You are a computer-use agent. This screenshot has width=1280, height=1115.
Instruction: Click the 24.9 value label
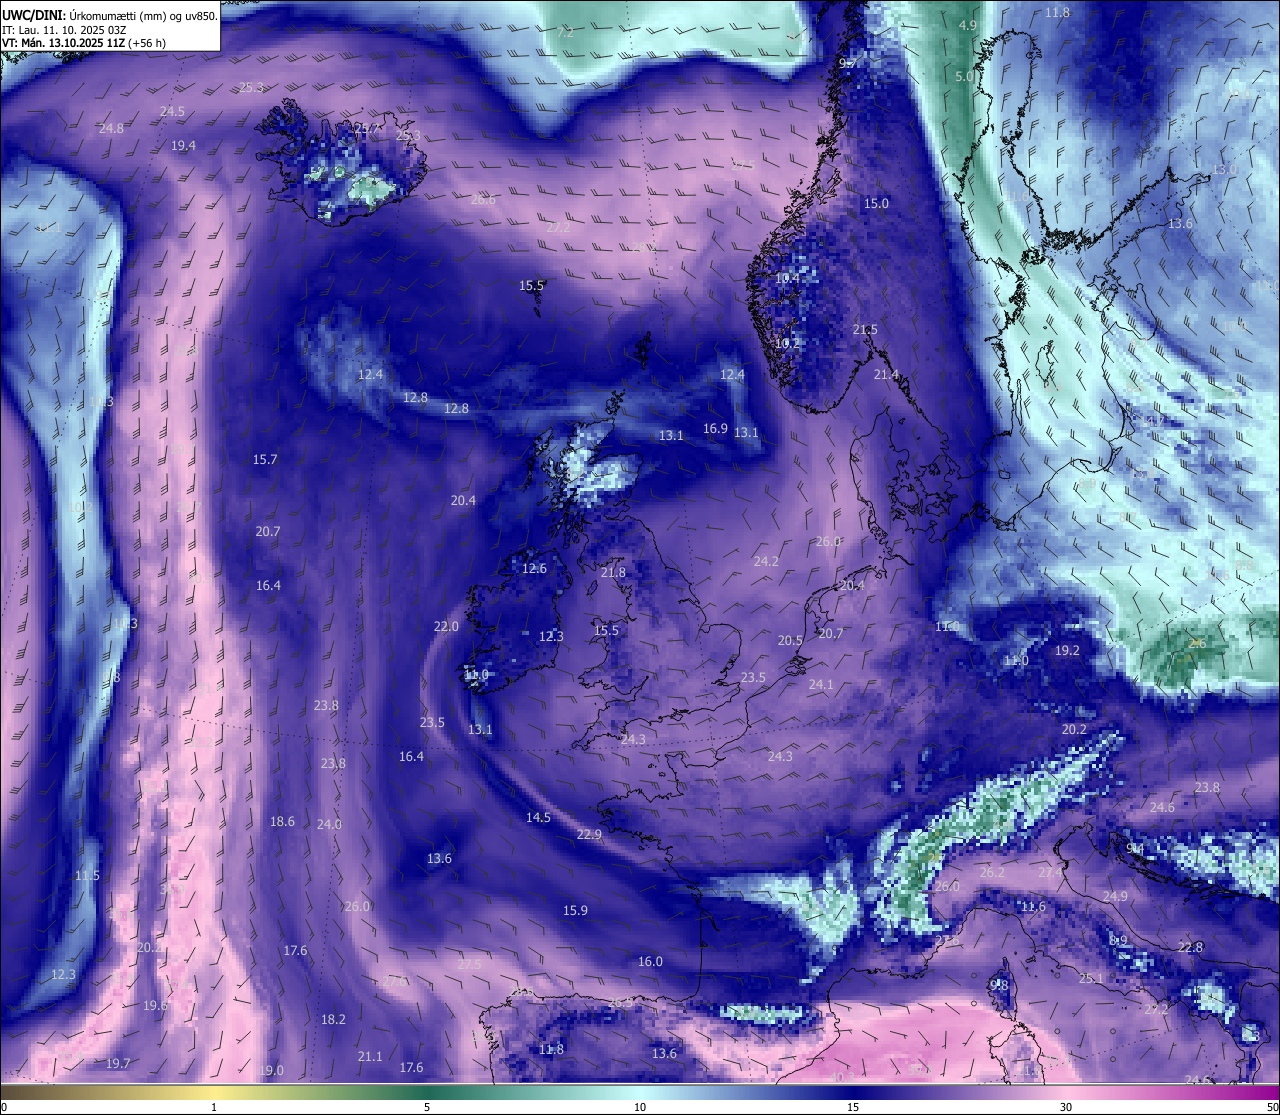(x=1115, y=896)
